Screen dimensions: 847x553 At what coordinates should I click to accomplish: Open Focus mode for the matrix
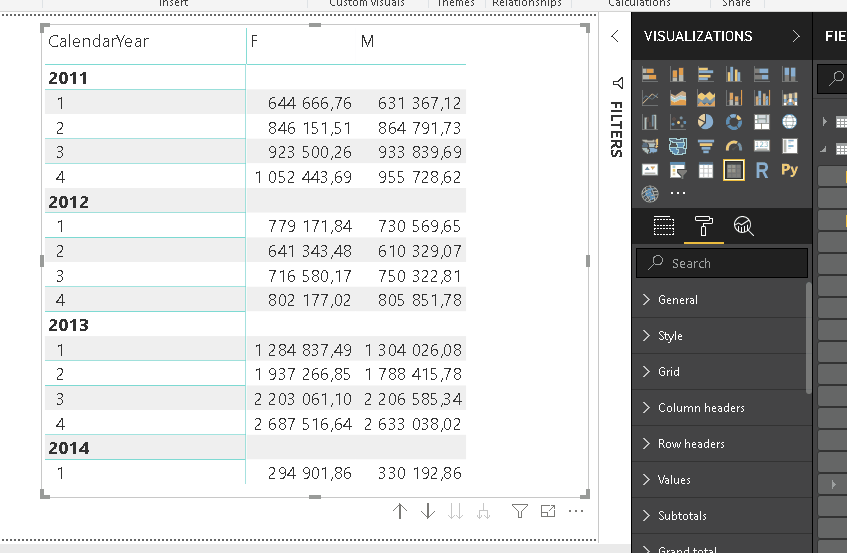click(x=548, y=511)
